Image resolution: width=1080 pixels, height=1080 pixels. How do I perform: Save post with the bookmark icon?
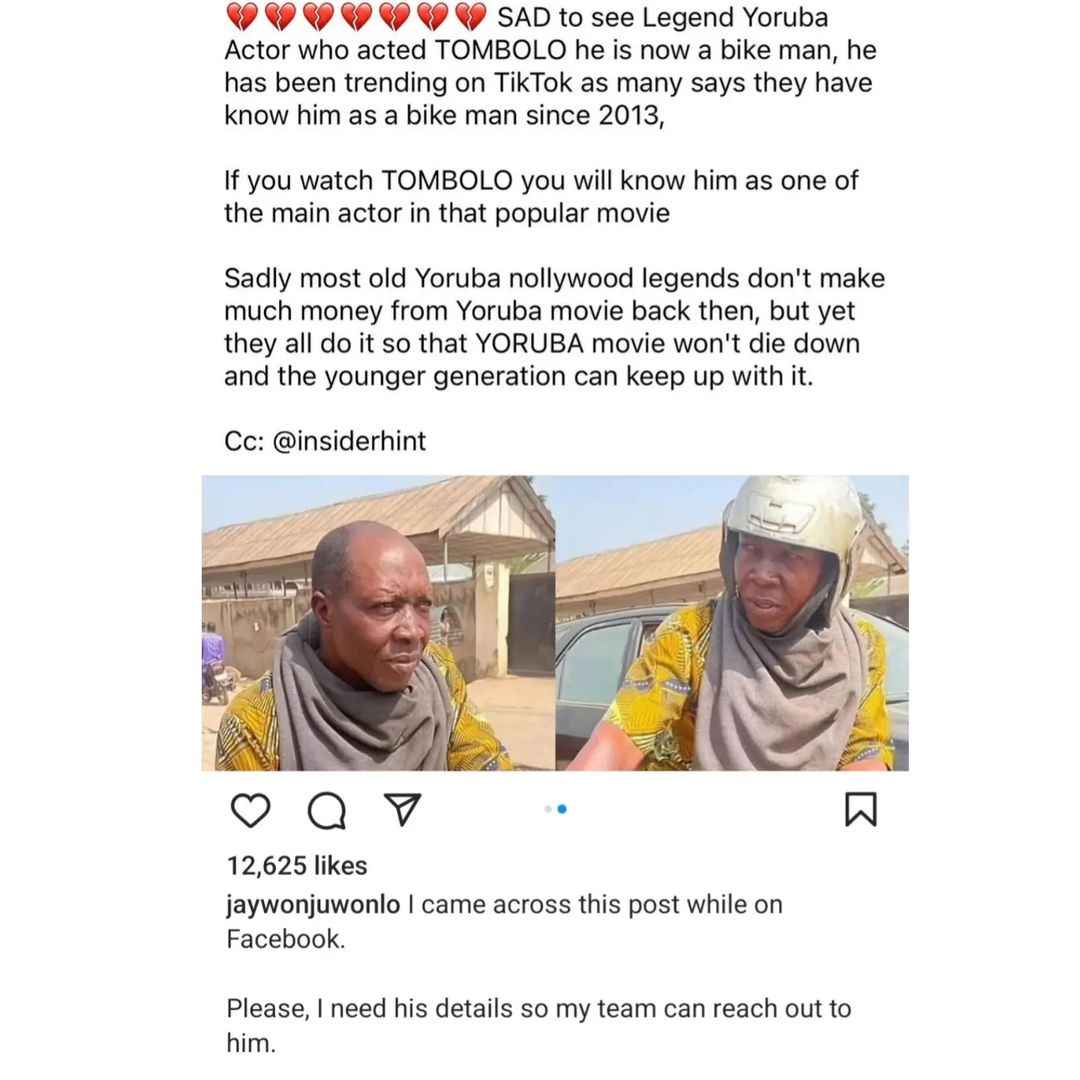pyautogui.click(x=860, y=809)
